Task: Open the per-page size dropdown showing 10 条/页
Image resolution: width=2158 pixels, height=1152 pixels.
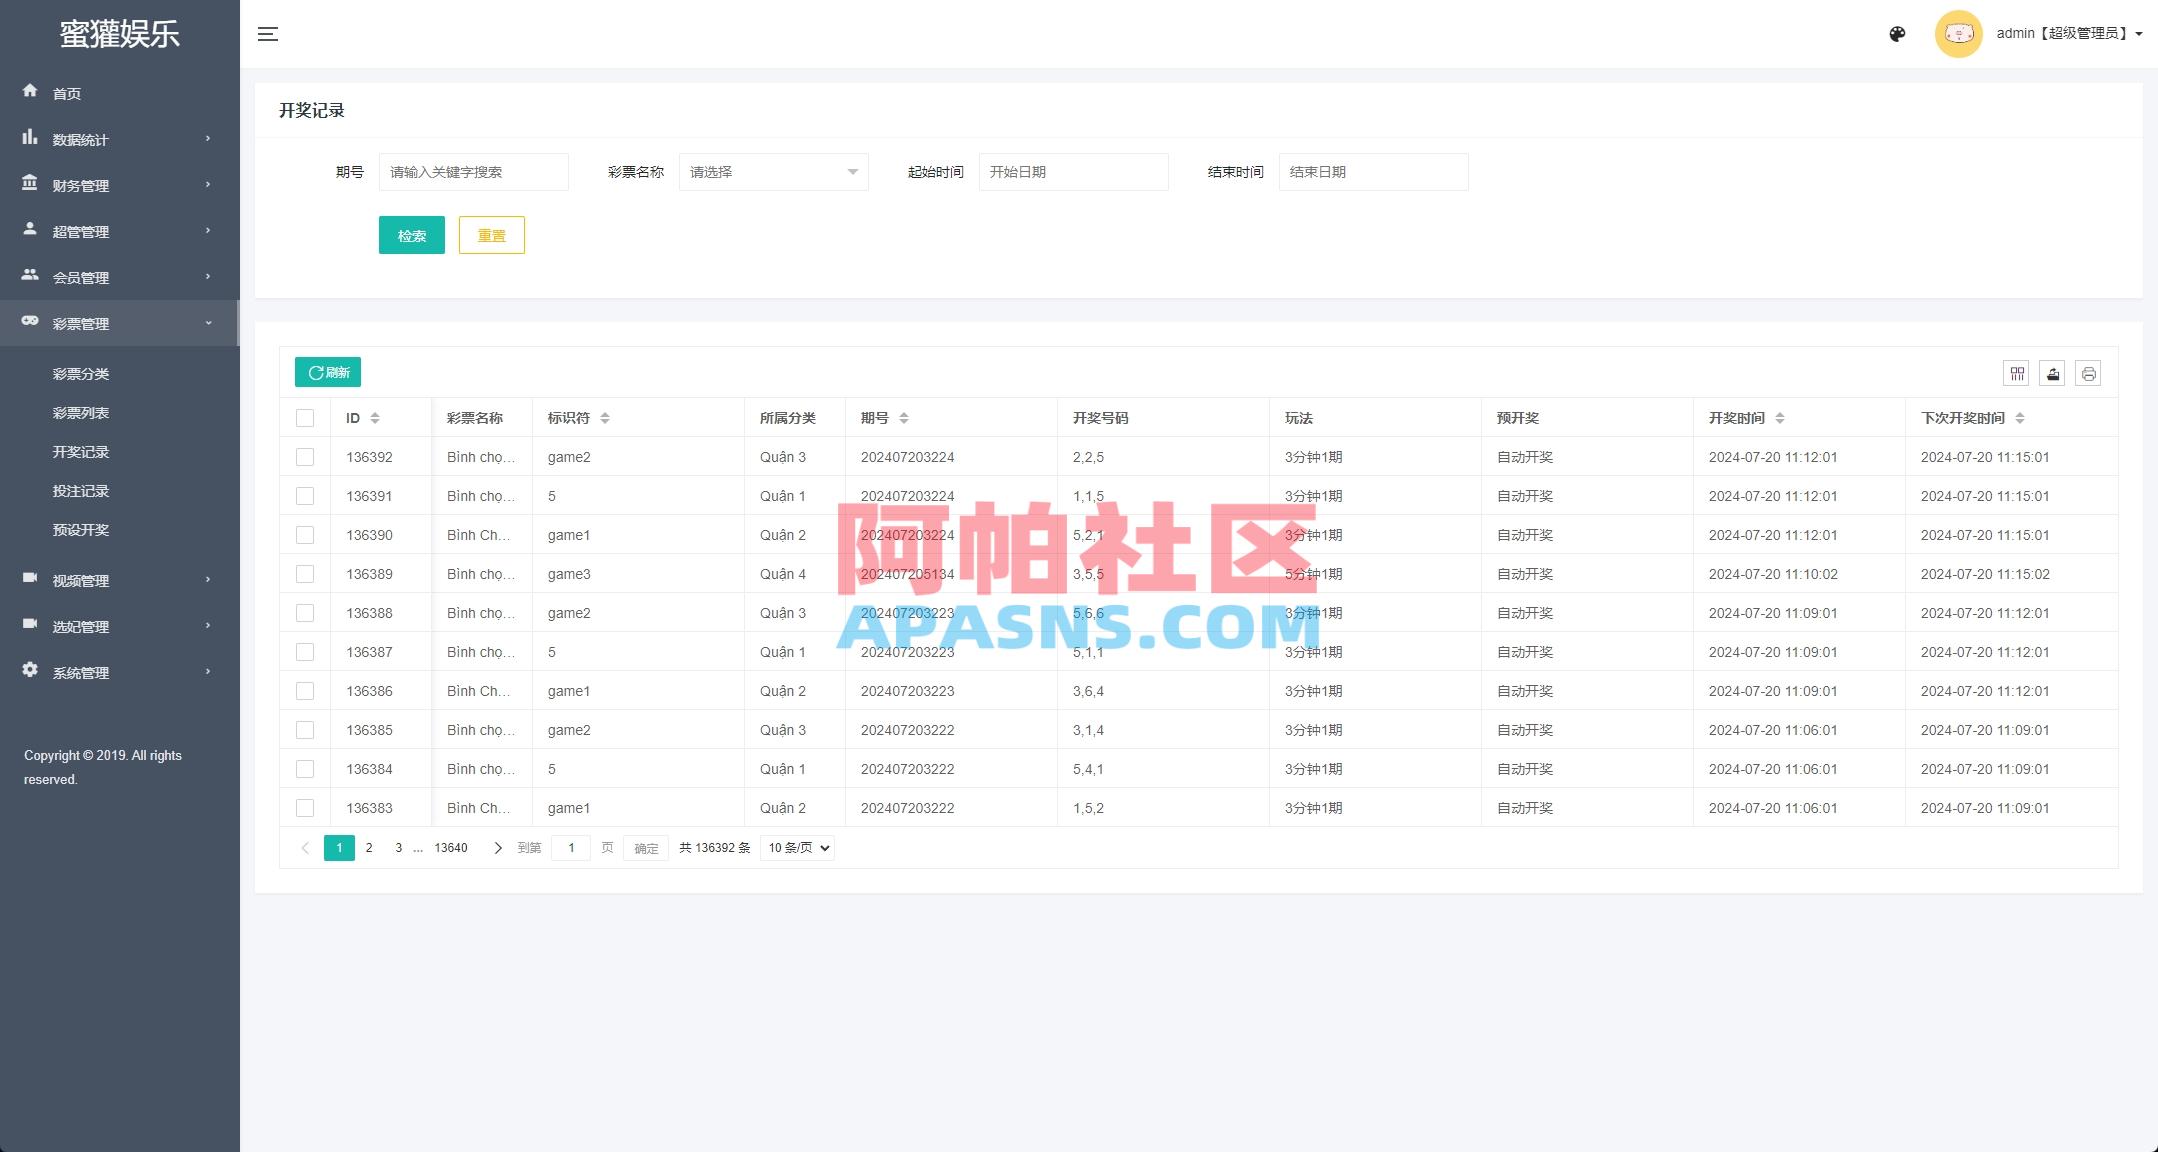Action: tap(796, 847)
